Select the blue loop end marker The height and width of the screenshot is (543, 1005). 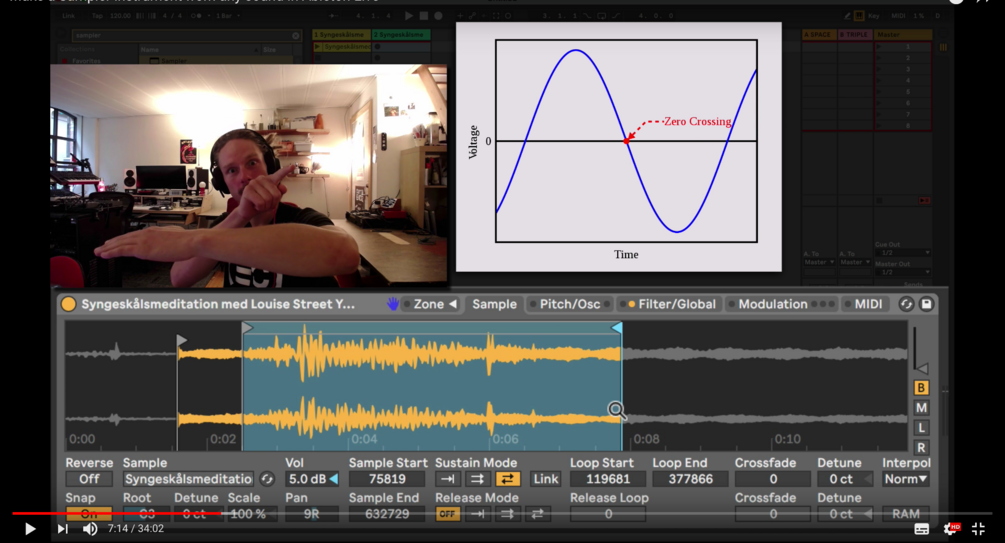click(x=617, y=328)
